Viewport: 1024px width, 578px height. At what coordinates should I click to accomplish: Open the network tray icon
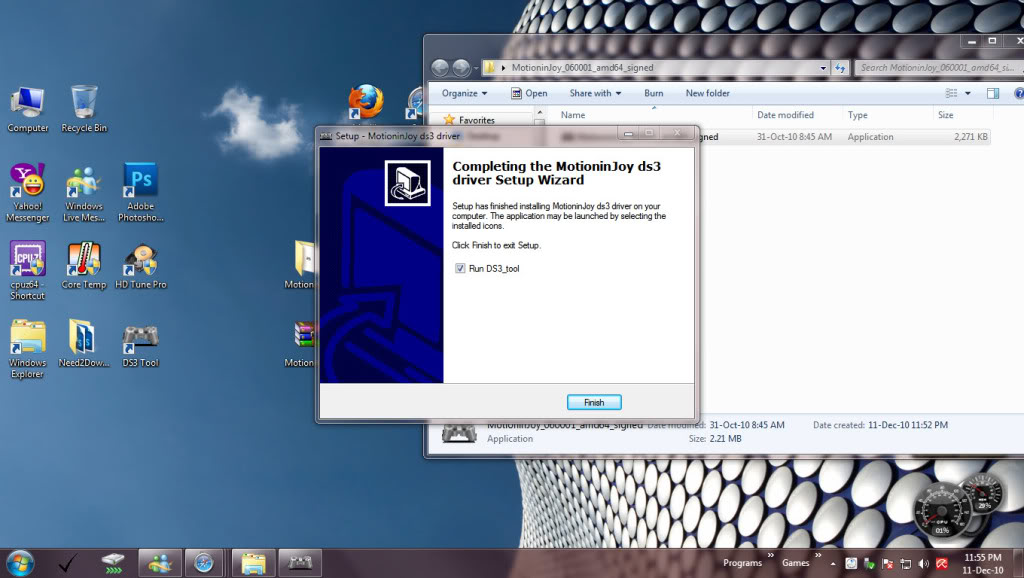click(906, 564)
